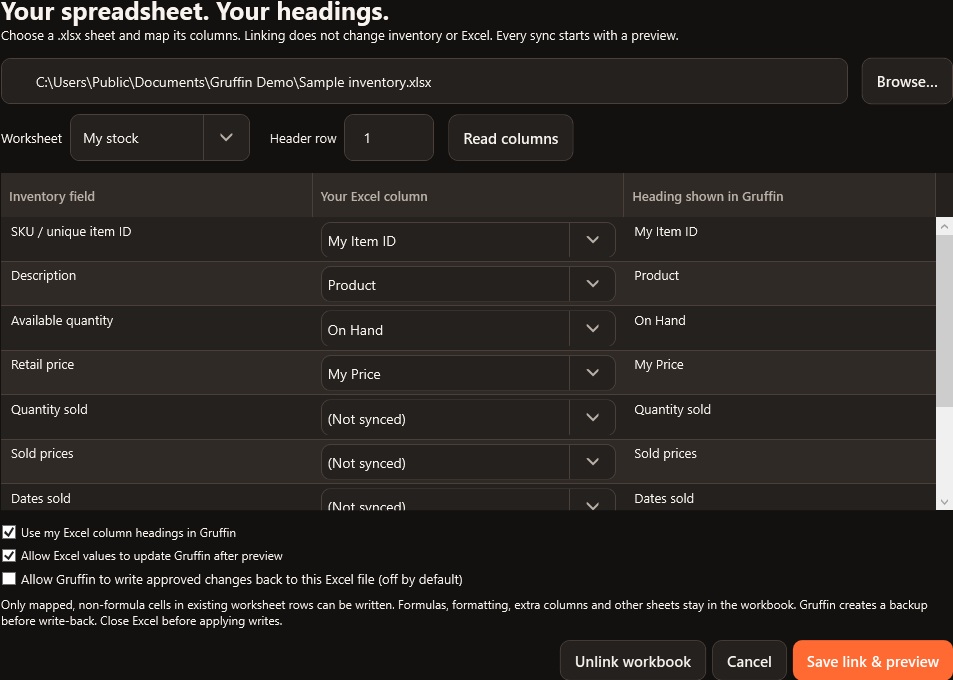The height and width of the screenshot is (680, 953).
Task: Click the mapping table vertical scrollbar thumb
Action: (x=944, y=321)
